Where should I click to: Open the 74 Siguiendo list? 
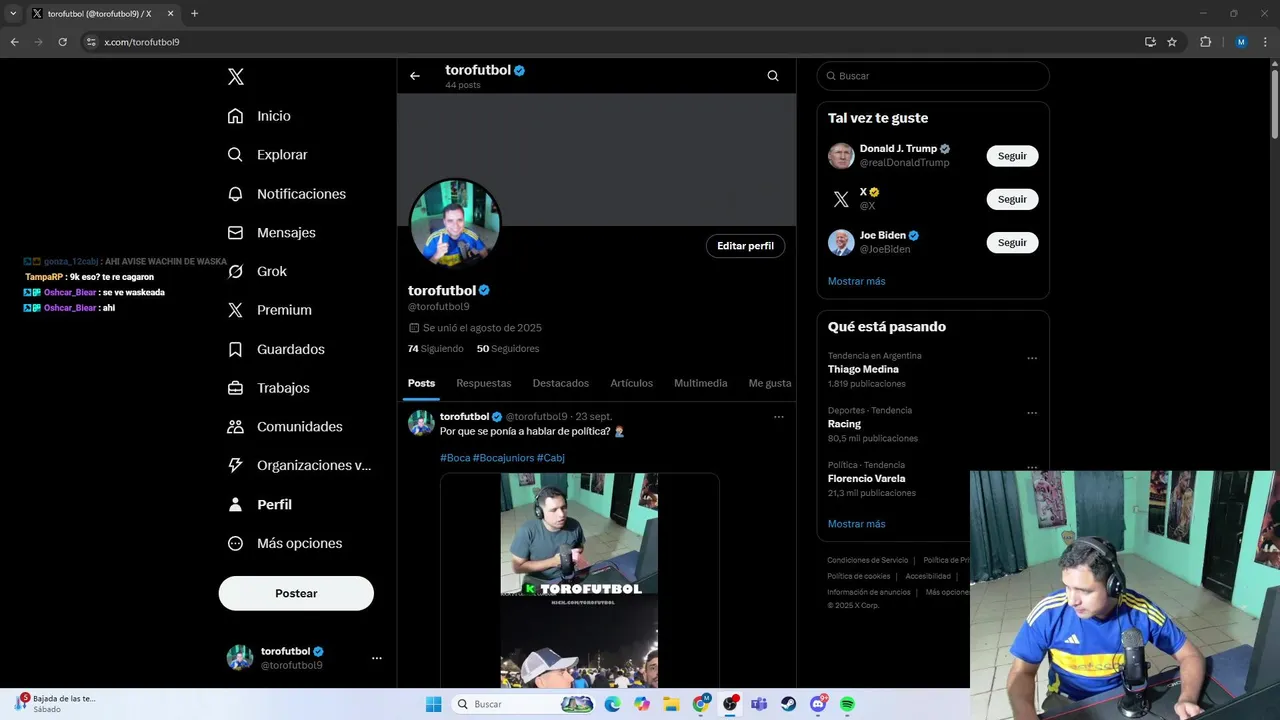pos(436,349)
